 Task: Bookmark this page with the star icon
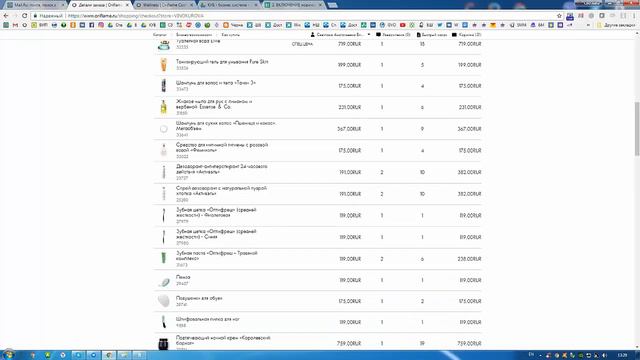pyautogui.click(x=559, y=16)
